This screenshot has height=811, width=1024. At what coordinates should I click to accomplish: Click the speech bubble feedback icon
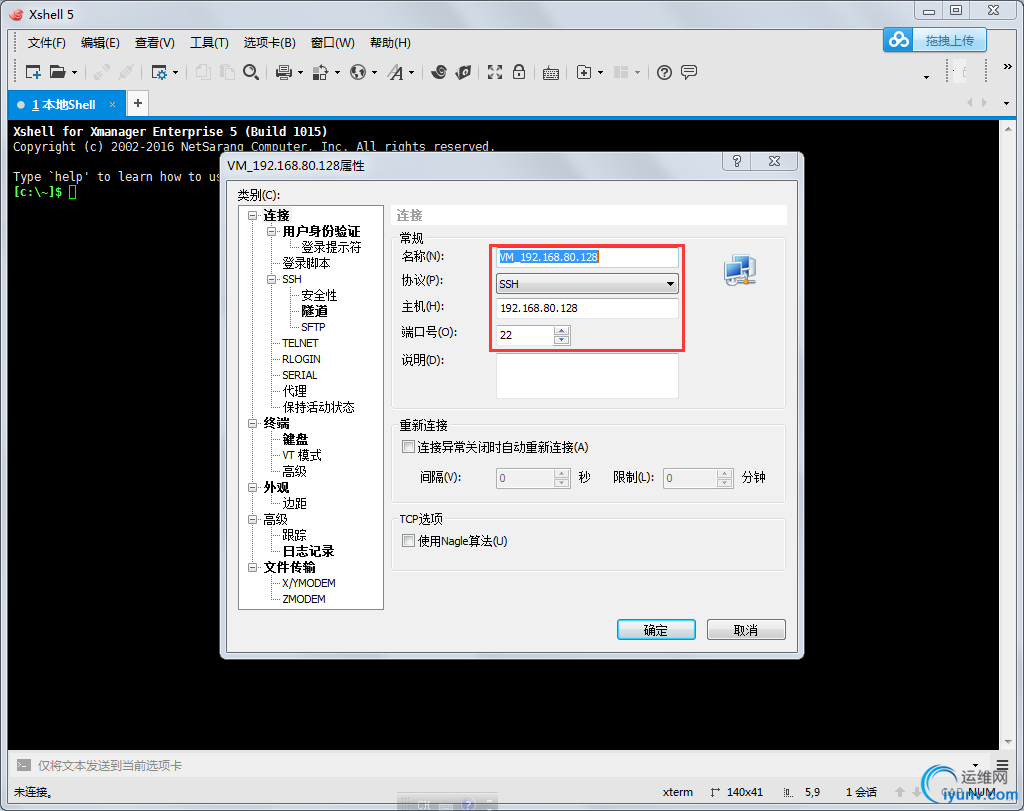tap(689, 72)
